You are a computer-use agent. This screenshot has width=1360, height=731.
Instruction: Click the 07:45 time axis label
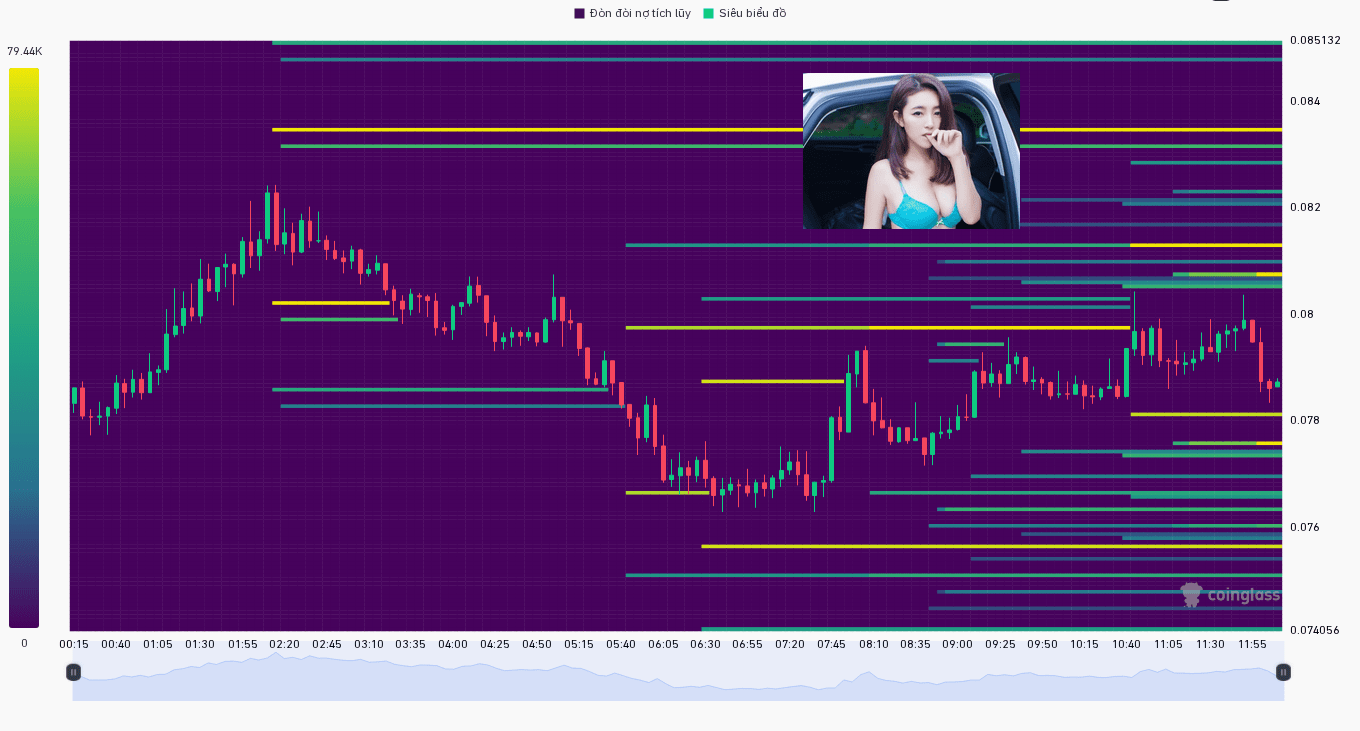(832, 644)
